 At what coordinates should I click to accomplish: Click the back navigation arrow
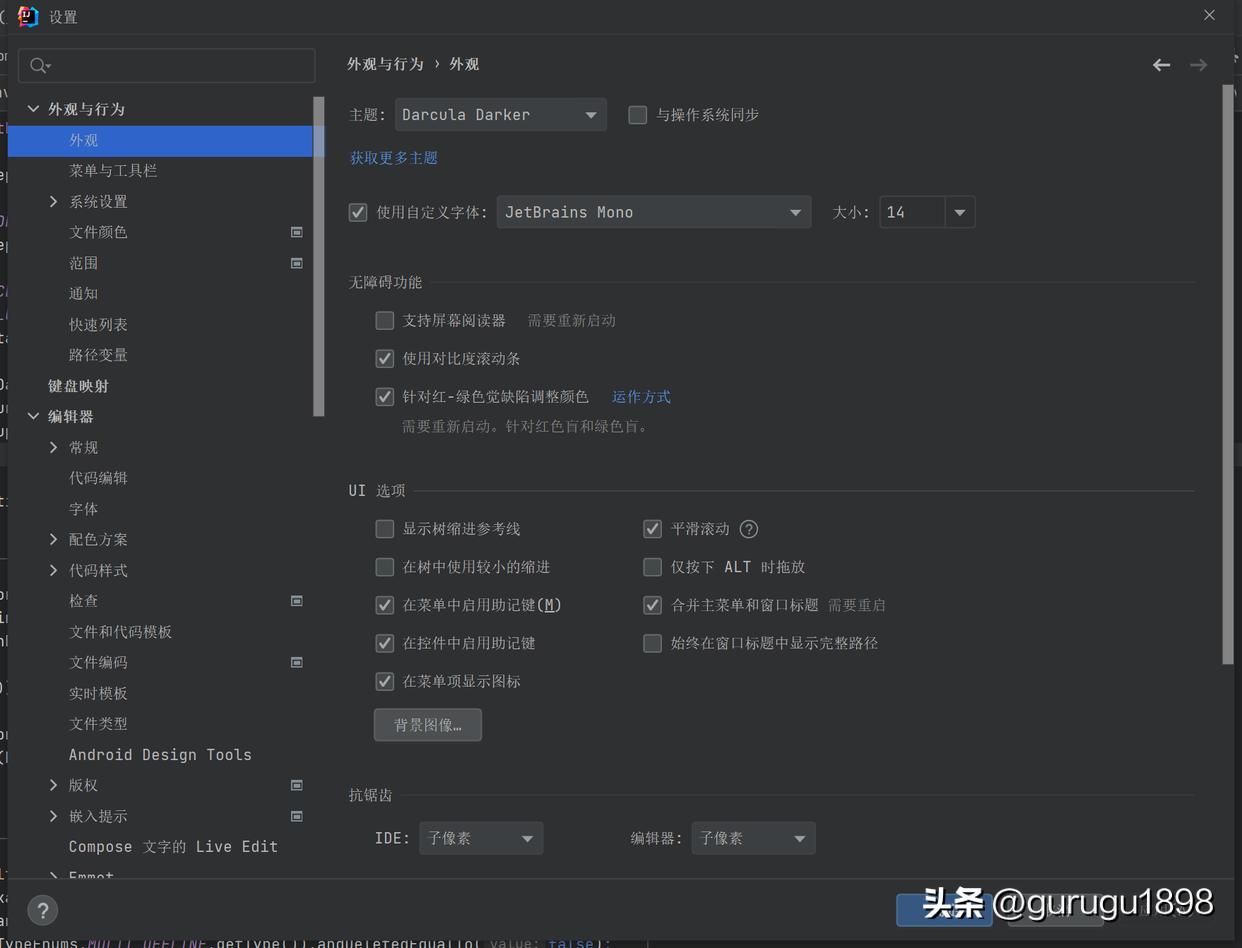coord(1161,64)
